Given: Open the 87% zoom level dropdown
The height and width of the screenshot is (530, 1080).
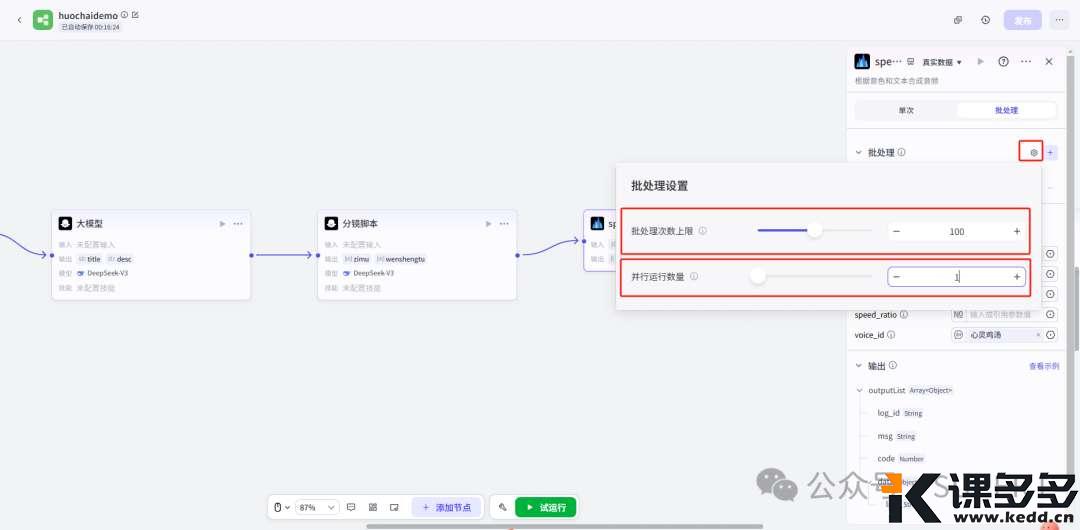Looking at the screenshot, I should click(x=317, y=507).
